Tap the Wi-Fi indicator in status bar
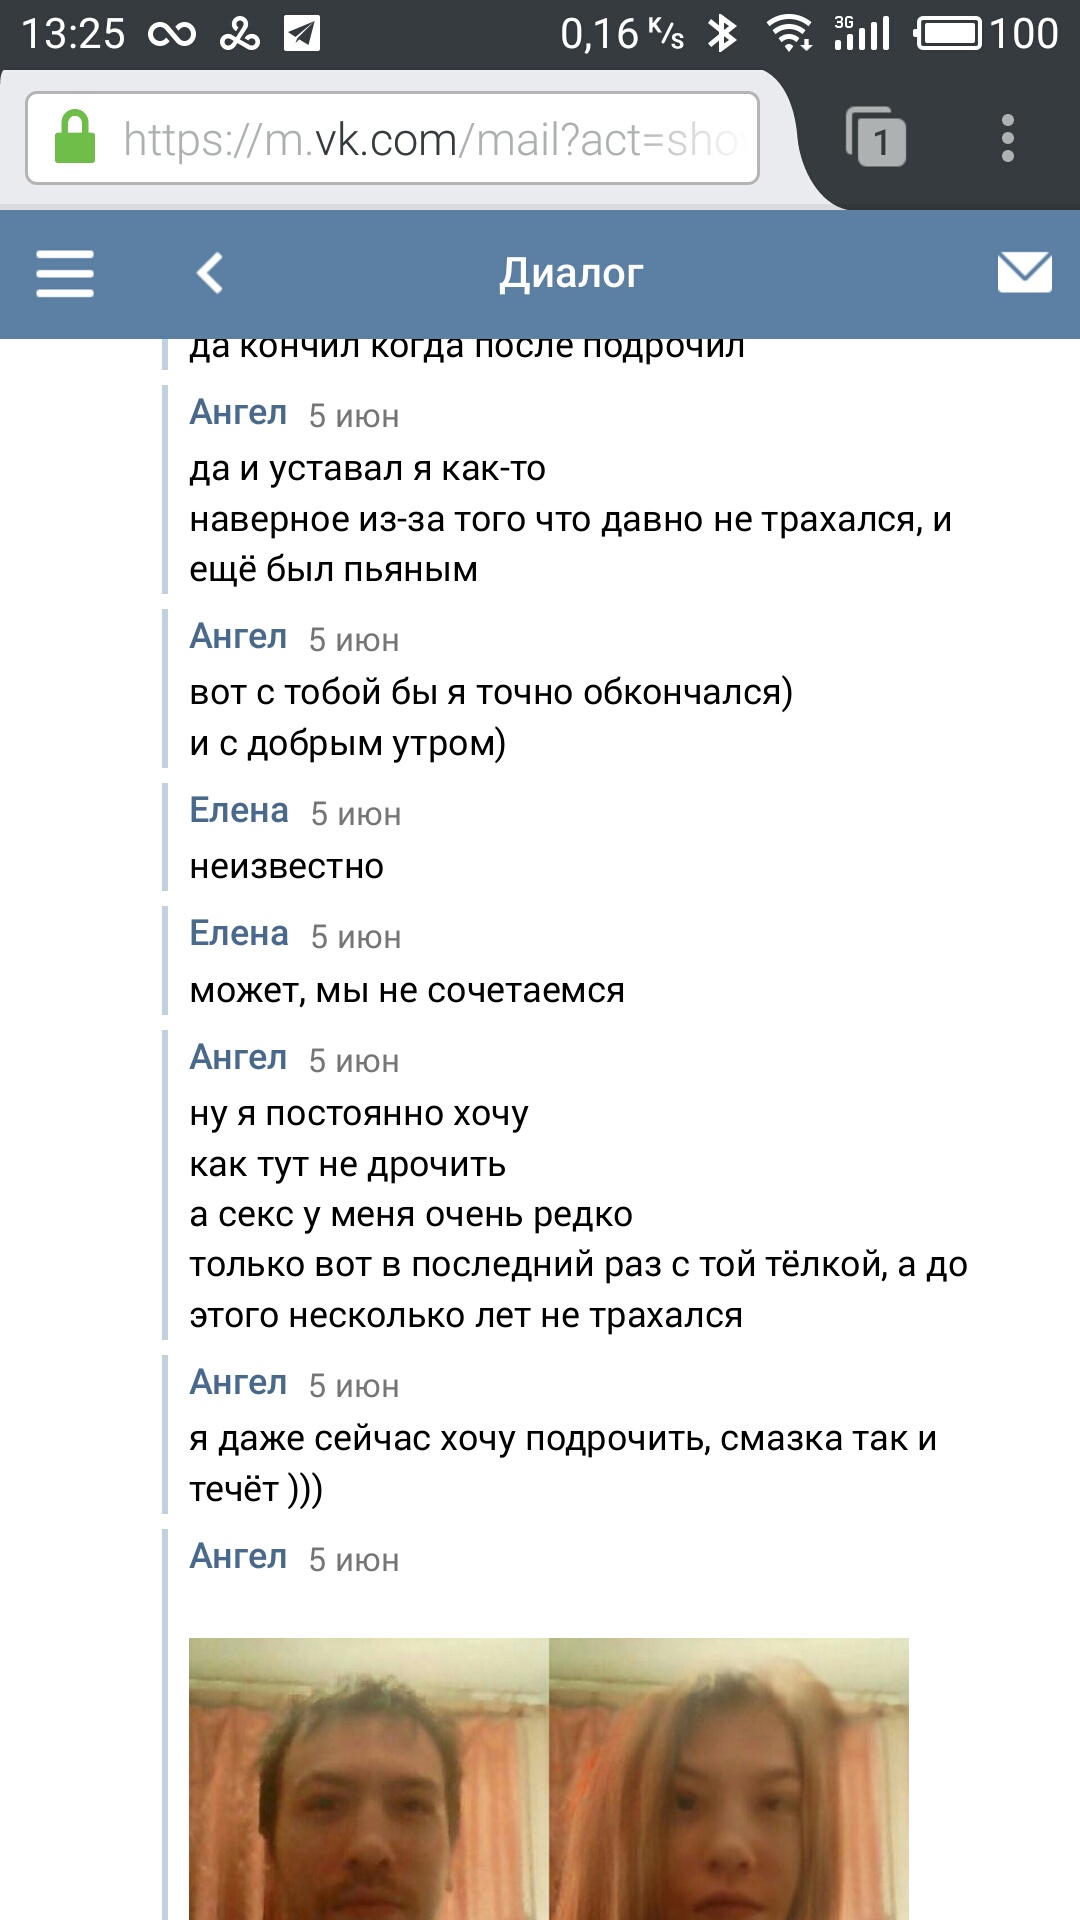Viewport: 1080px width, 1920px height. point(790,34)
